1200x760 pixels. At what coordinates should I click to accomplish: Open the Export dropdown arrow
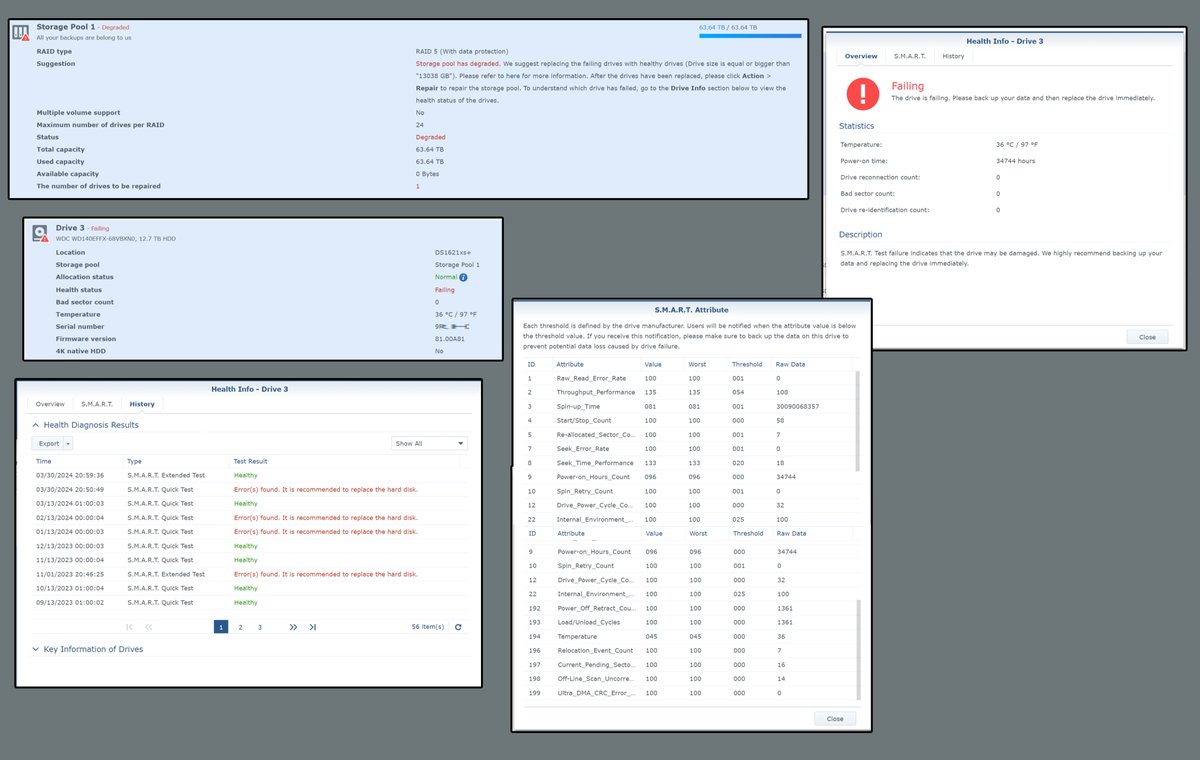[x=68, y=443]
